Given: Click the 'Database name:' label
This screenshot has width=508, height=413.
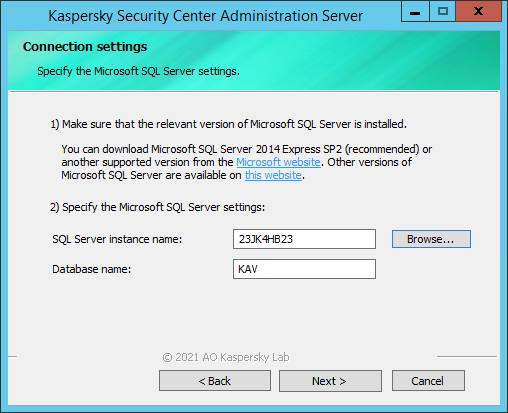Looking at the screenshot, I should [x=92, y=269].
